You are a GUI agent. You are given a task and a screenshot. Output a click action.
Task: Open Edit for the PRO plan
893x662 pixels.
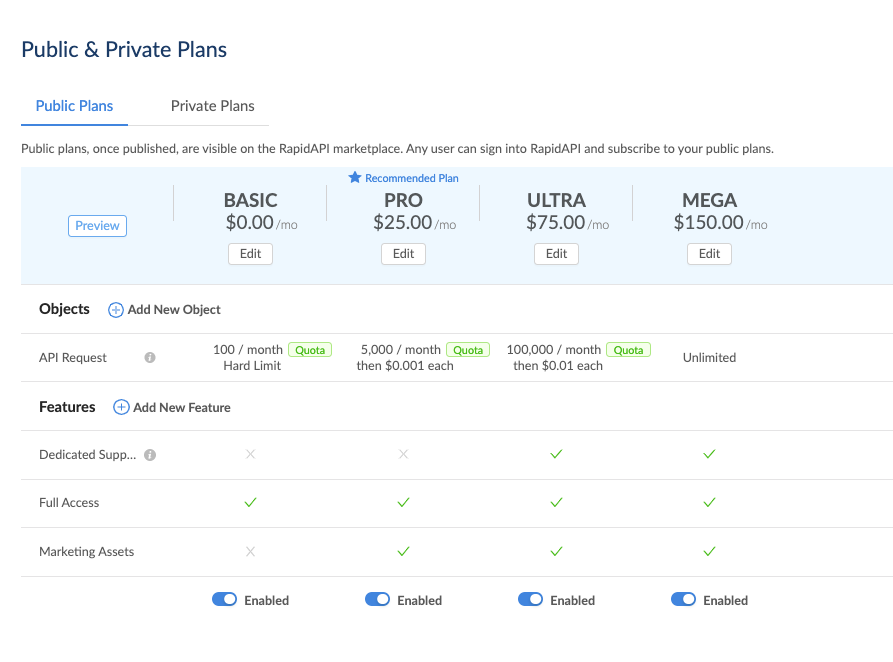tap(404, 254)
